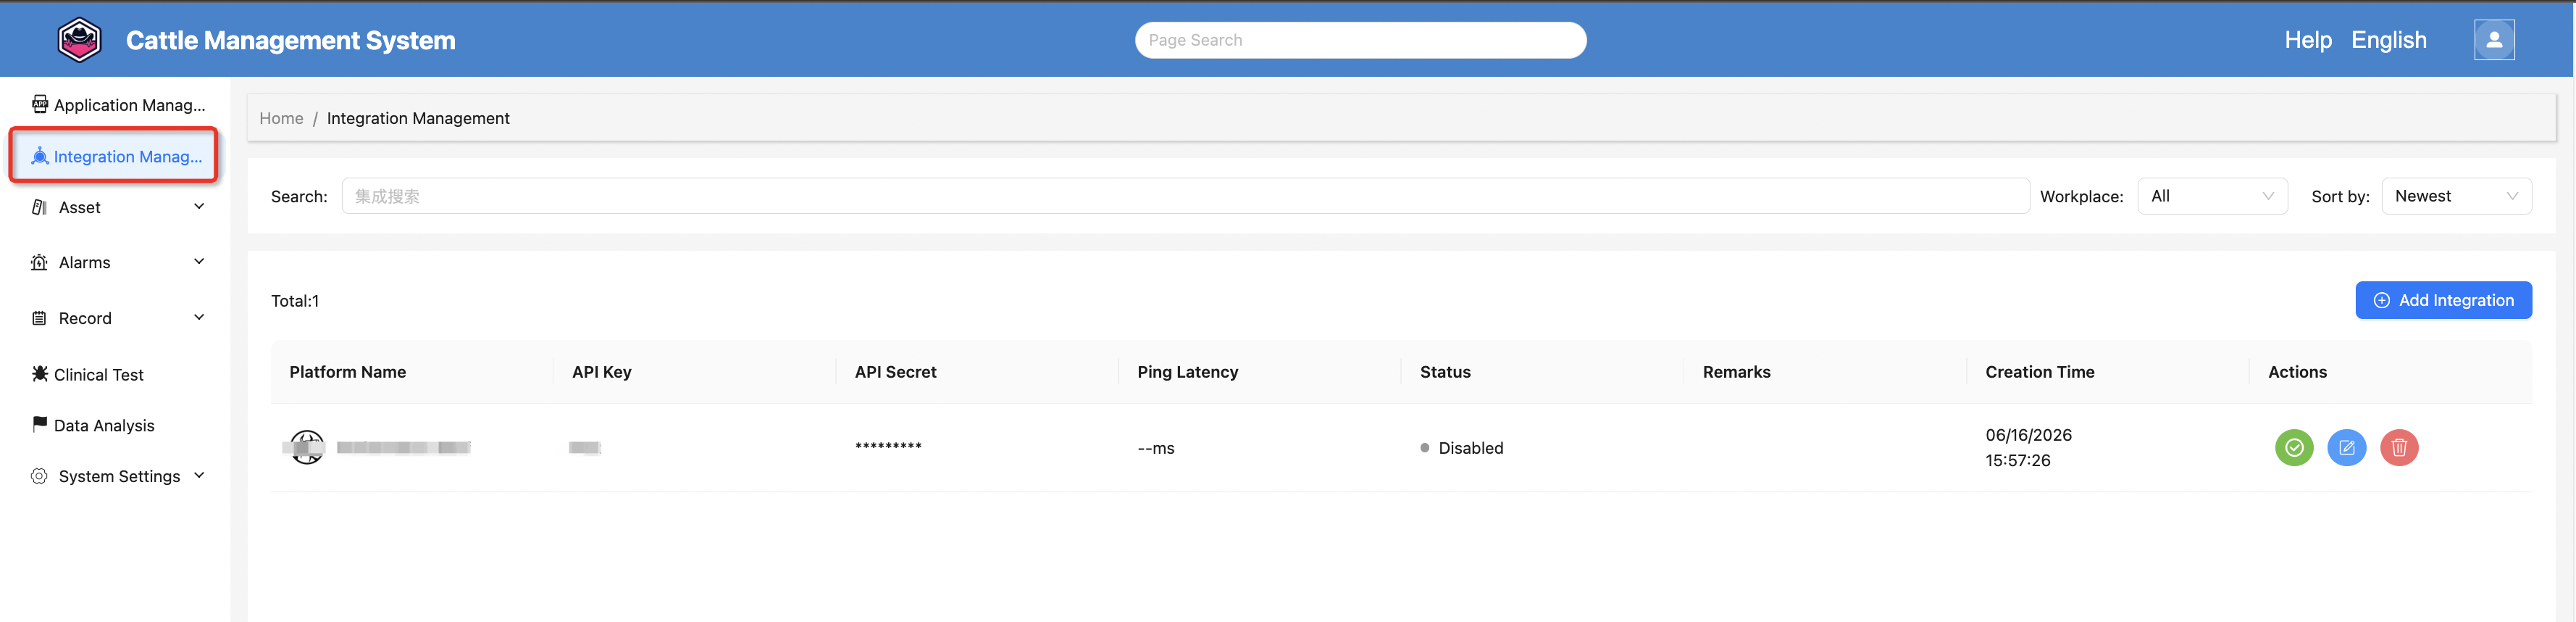The image size is (2576, 622).
Task: Click the Application Management sidebar icon
Action: pyautogui.click(x=40, y=104)
